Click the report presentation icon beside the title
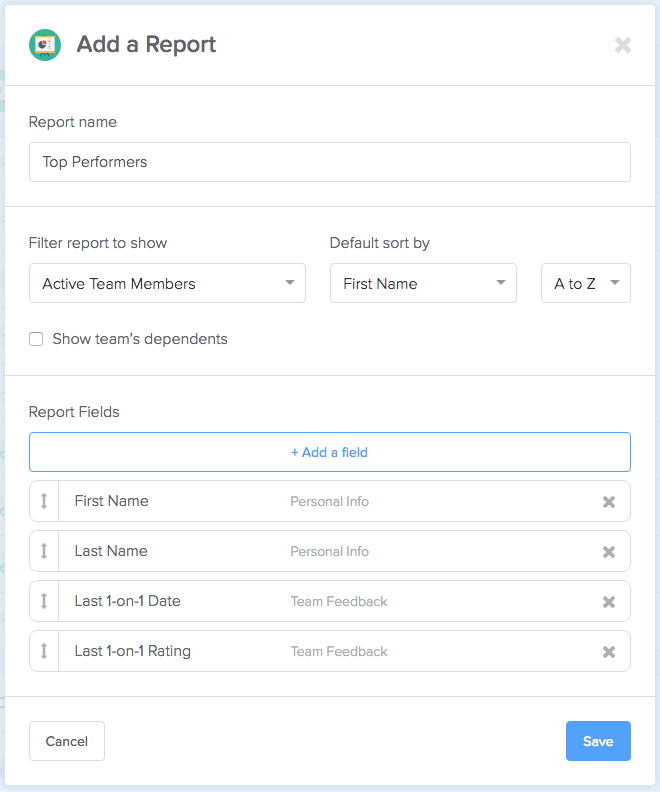The width and height of the screenshot is (660, 792). [45, 45]
